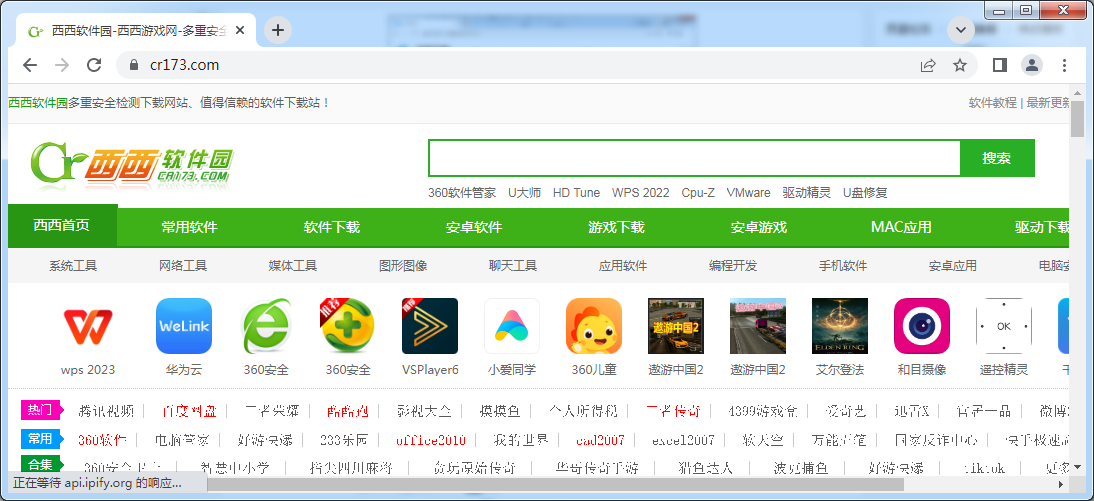Open the MAC应用 navigation item
The image size is (1094, 501).
(x=901, y=227)
